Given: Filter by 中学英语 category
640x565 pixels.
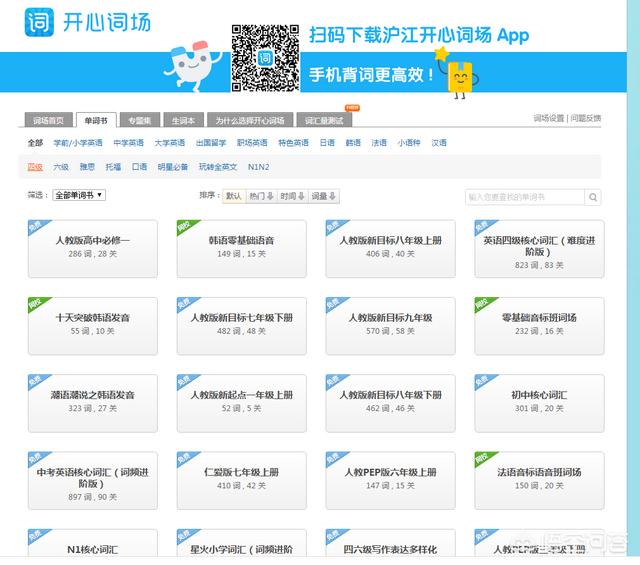Looking at the screenshot, I should coord(129,143).
